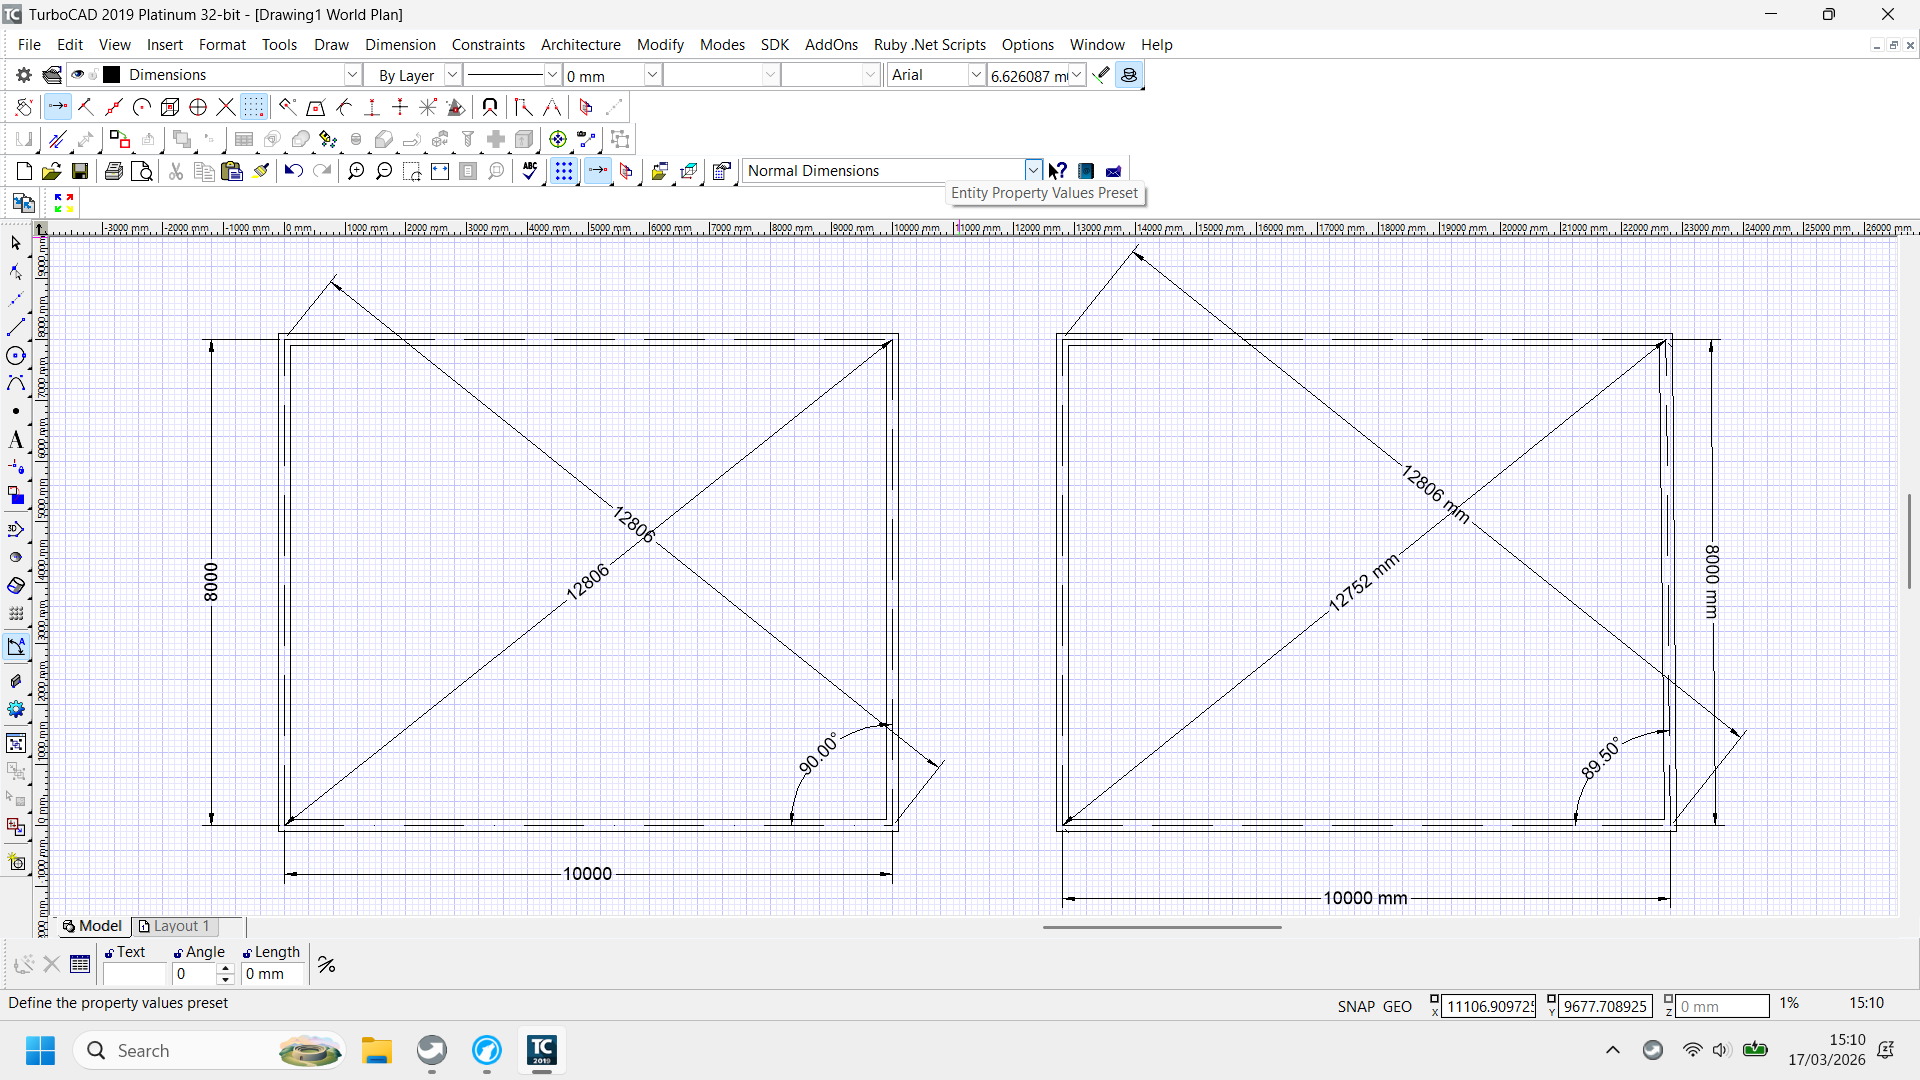Switch to the Layout 1 tab
Screen dimensions: 1920x1080
176,926
